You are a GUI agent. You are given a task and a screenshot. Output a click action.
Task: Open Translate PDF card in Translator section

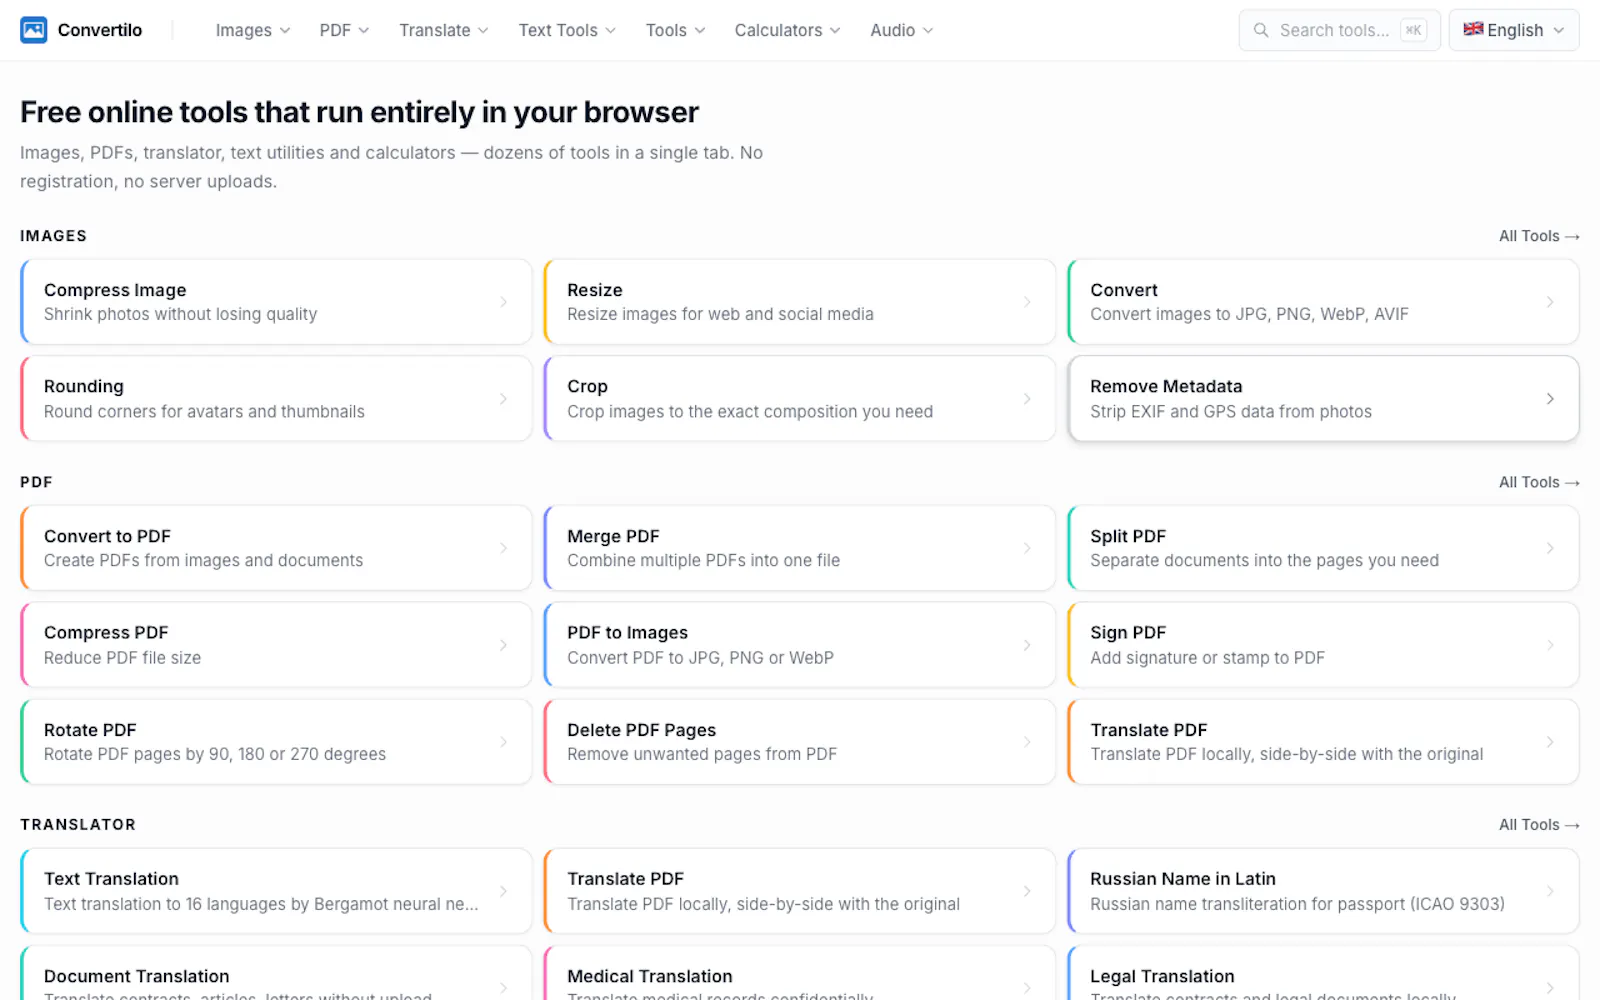point(799,891)
